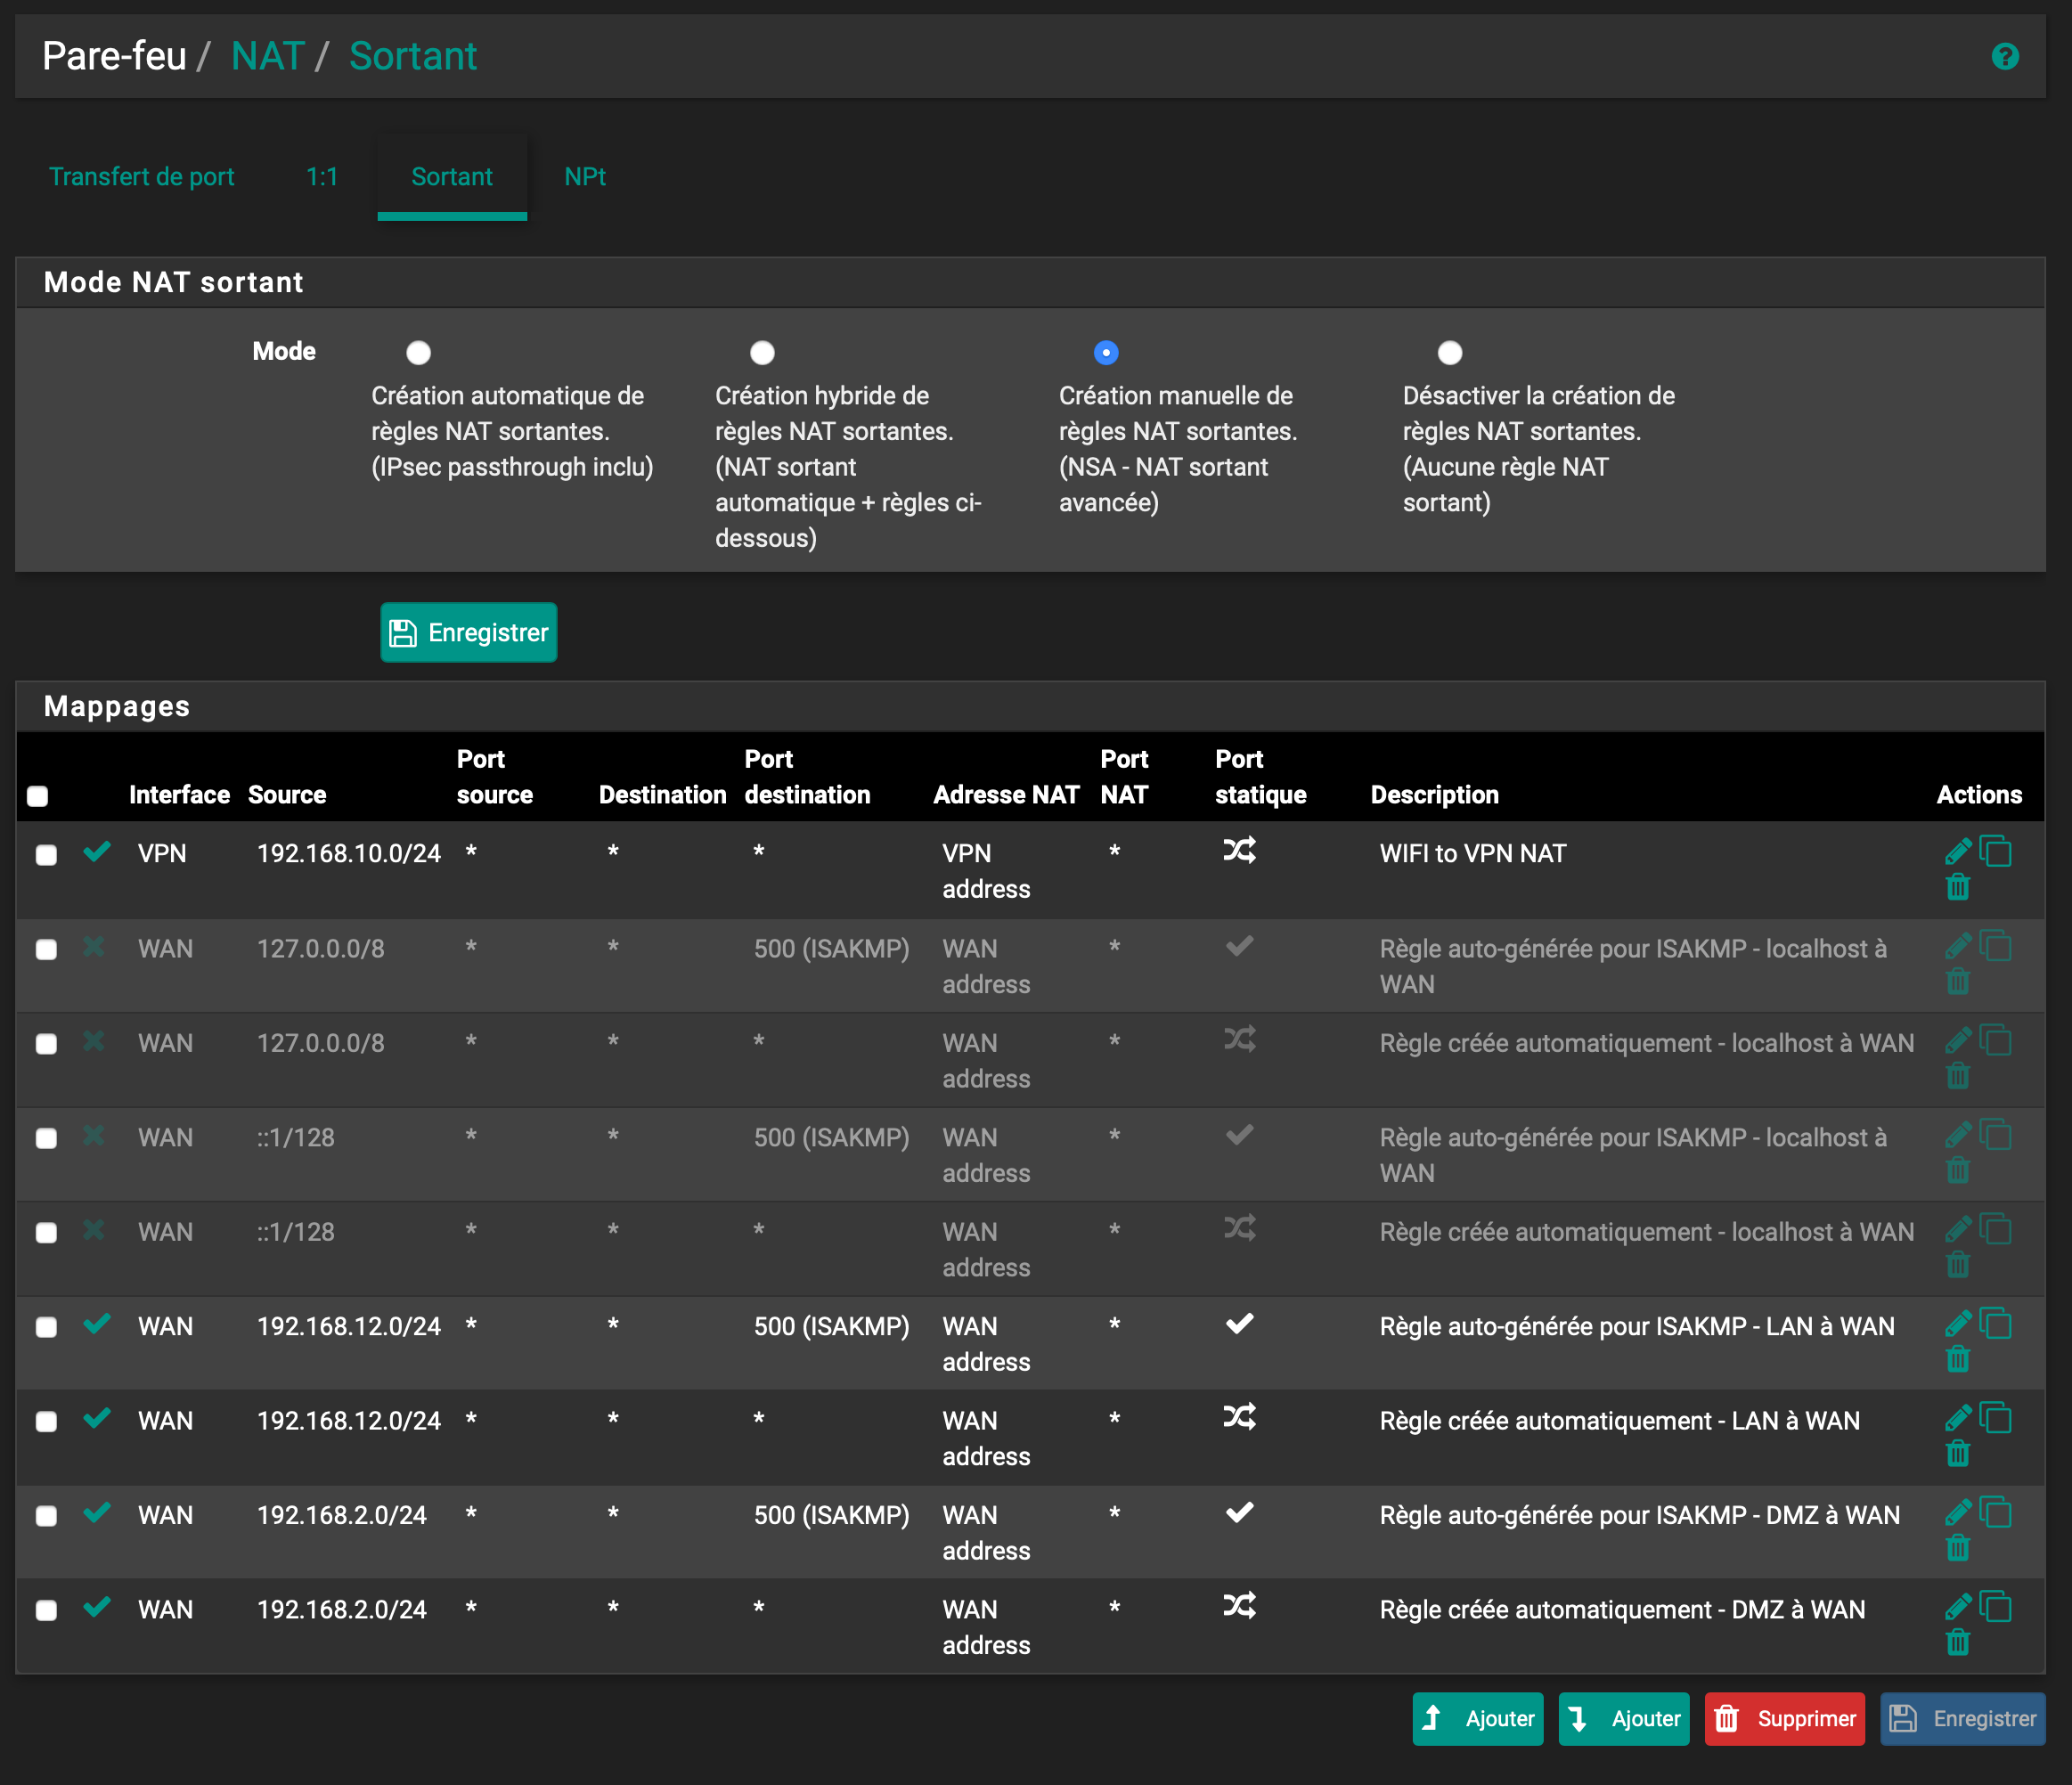Viewport: 2072px width, 1785px height.
Task: Delete the WIFI to VPN NAT mapping
Action: tap(1957, 887)
